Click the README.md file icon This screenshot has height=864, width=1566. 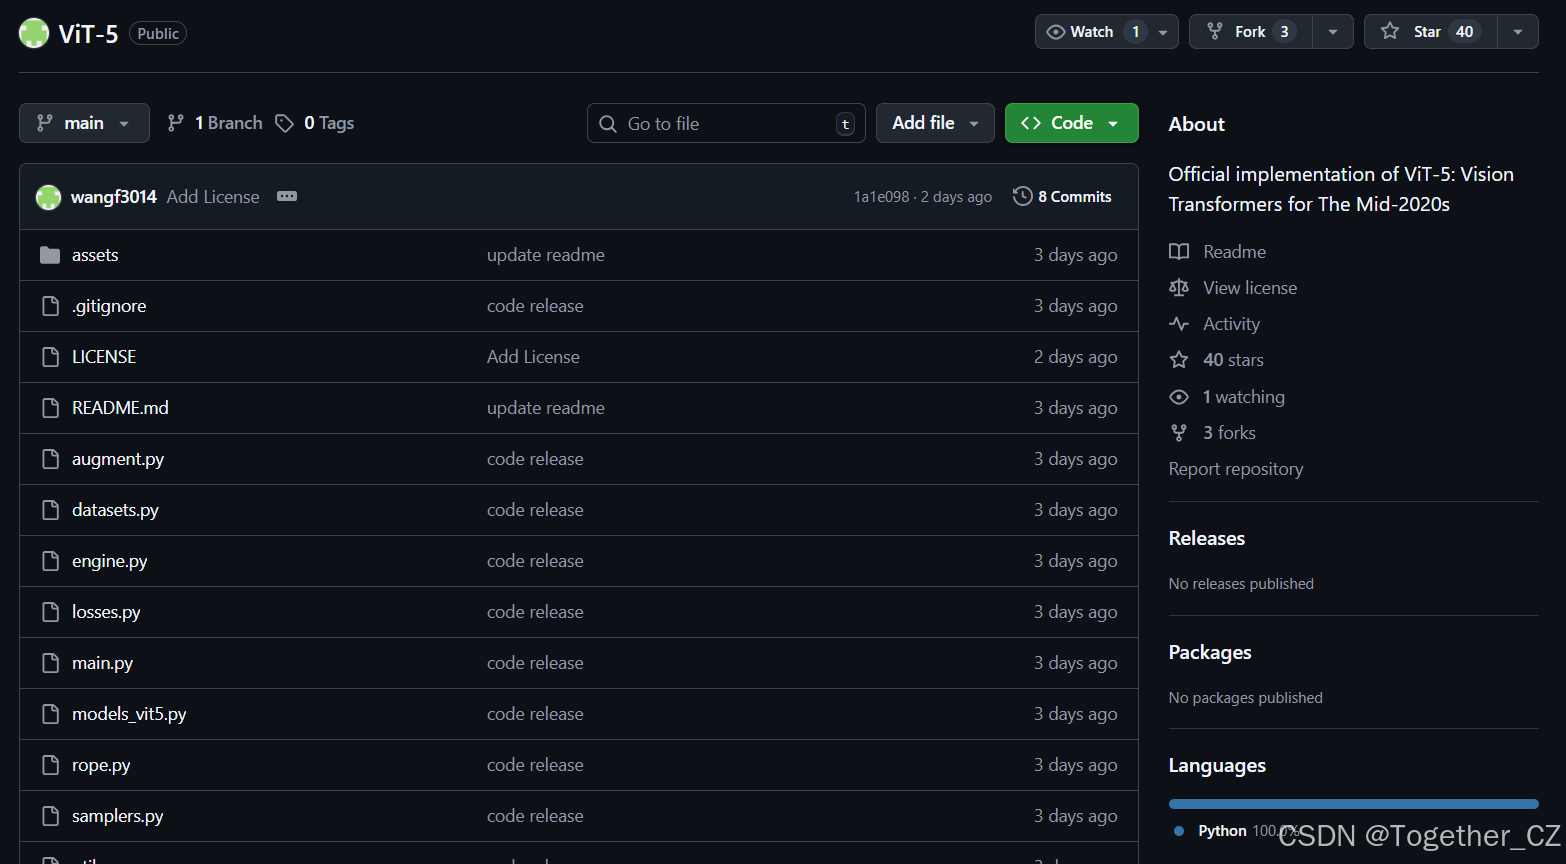(50, 408)
